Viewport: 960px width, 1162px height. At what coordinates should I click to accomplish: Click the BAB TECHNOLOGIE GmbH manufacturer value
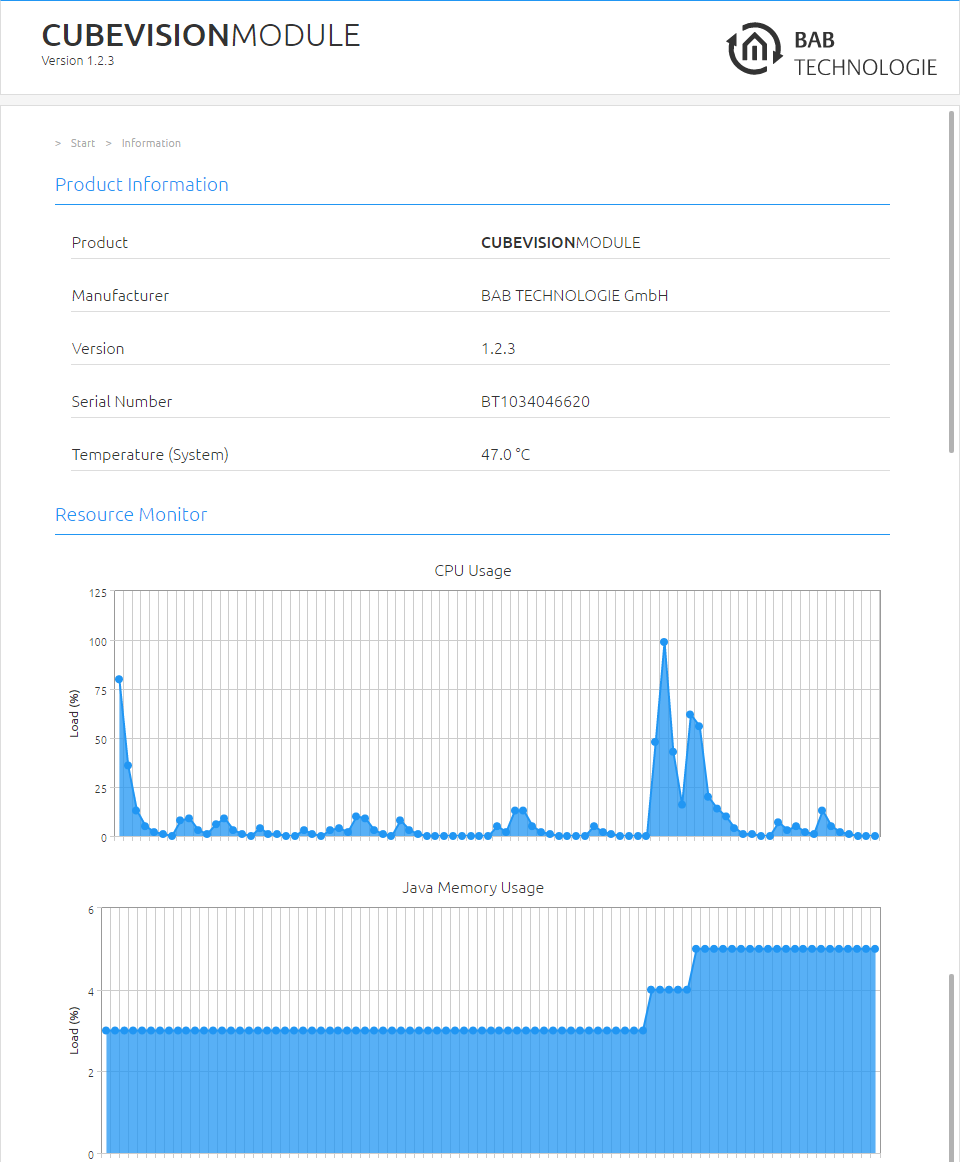tap(575, 296)
